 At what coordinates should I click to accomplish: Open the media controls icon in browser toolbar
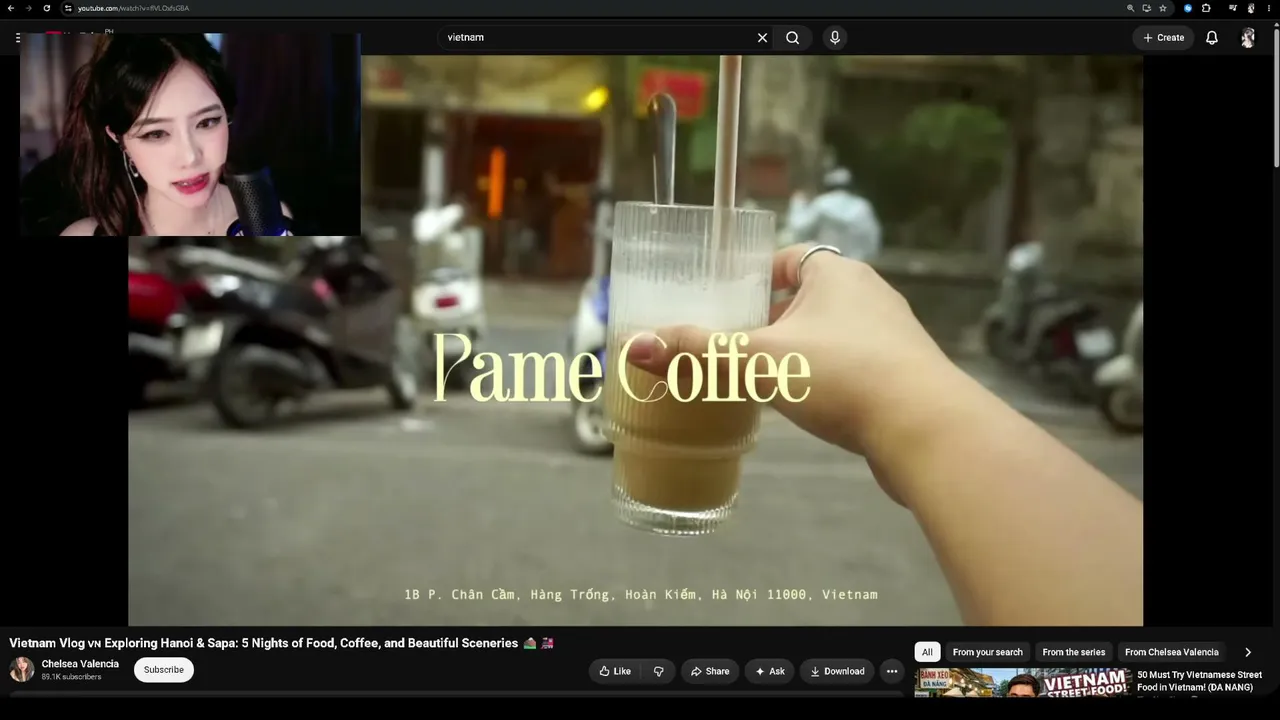coord(1233,8)
